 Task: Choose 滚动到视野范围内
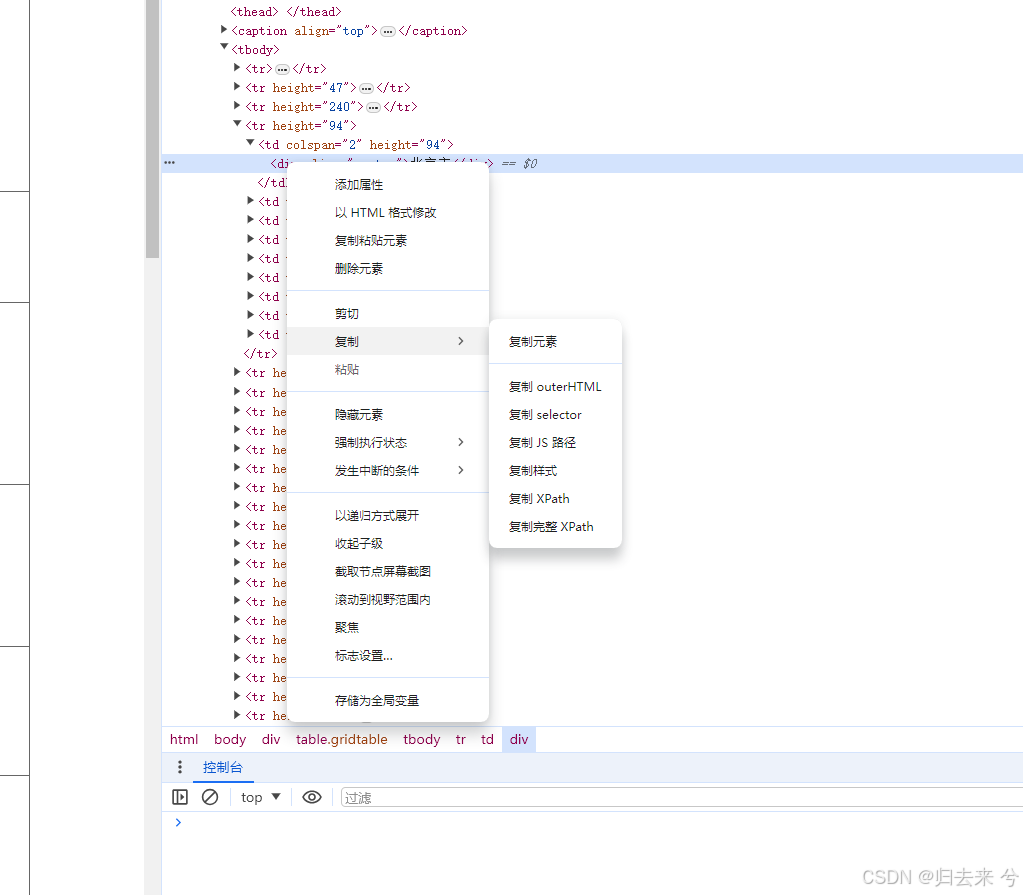click(x=388, y=599)
